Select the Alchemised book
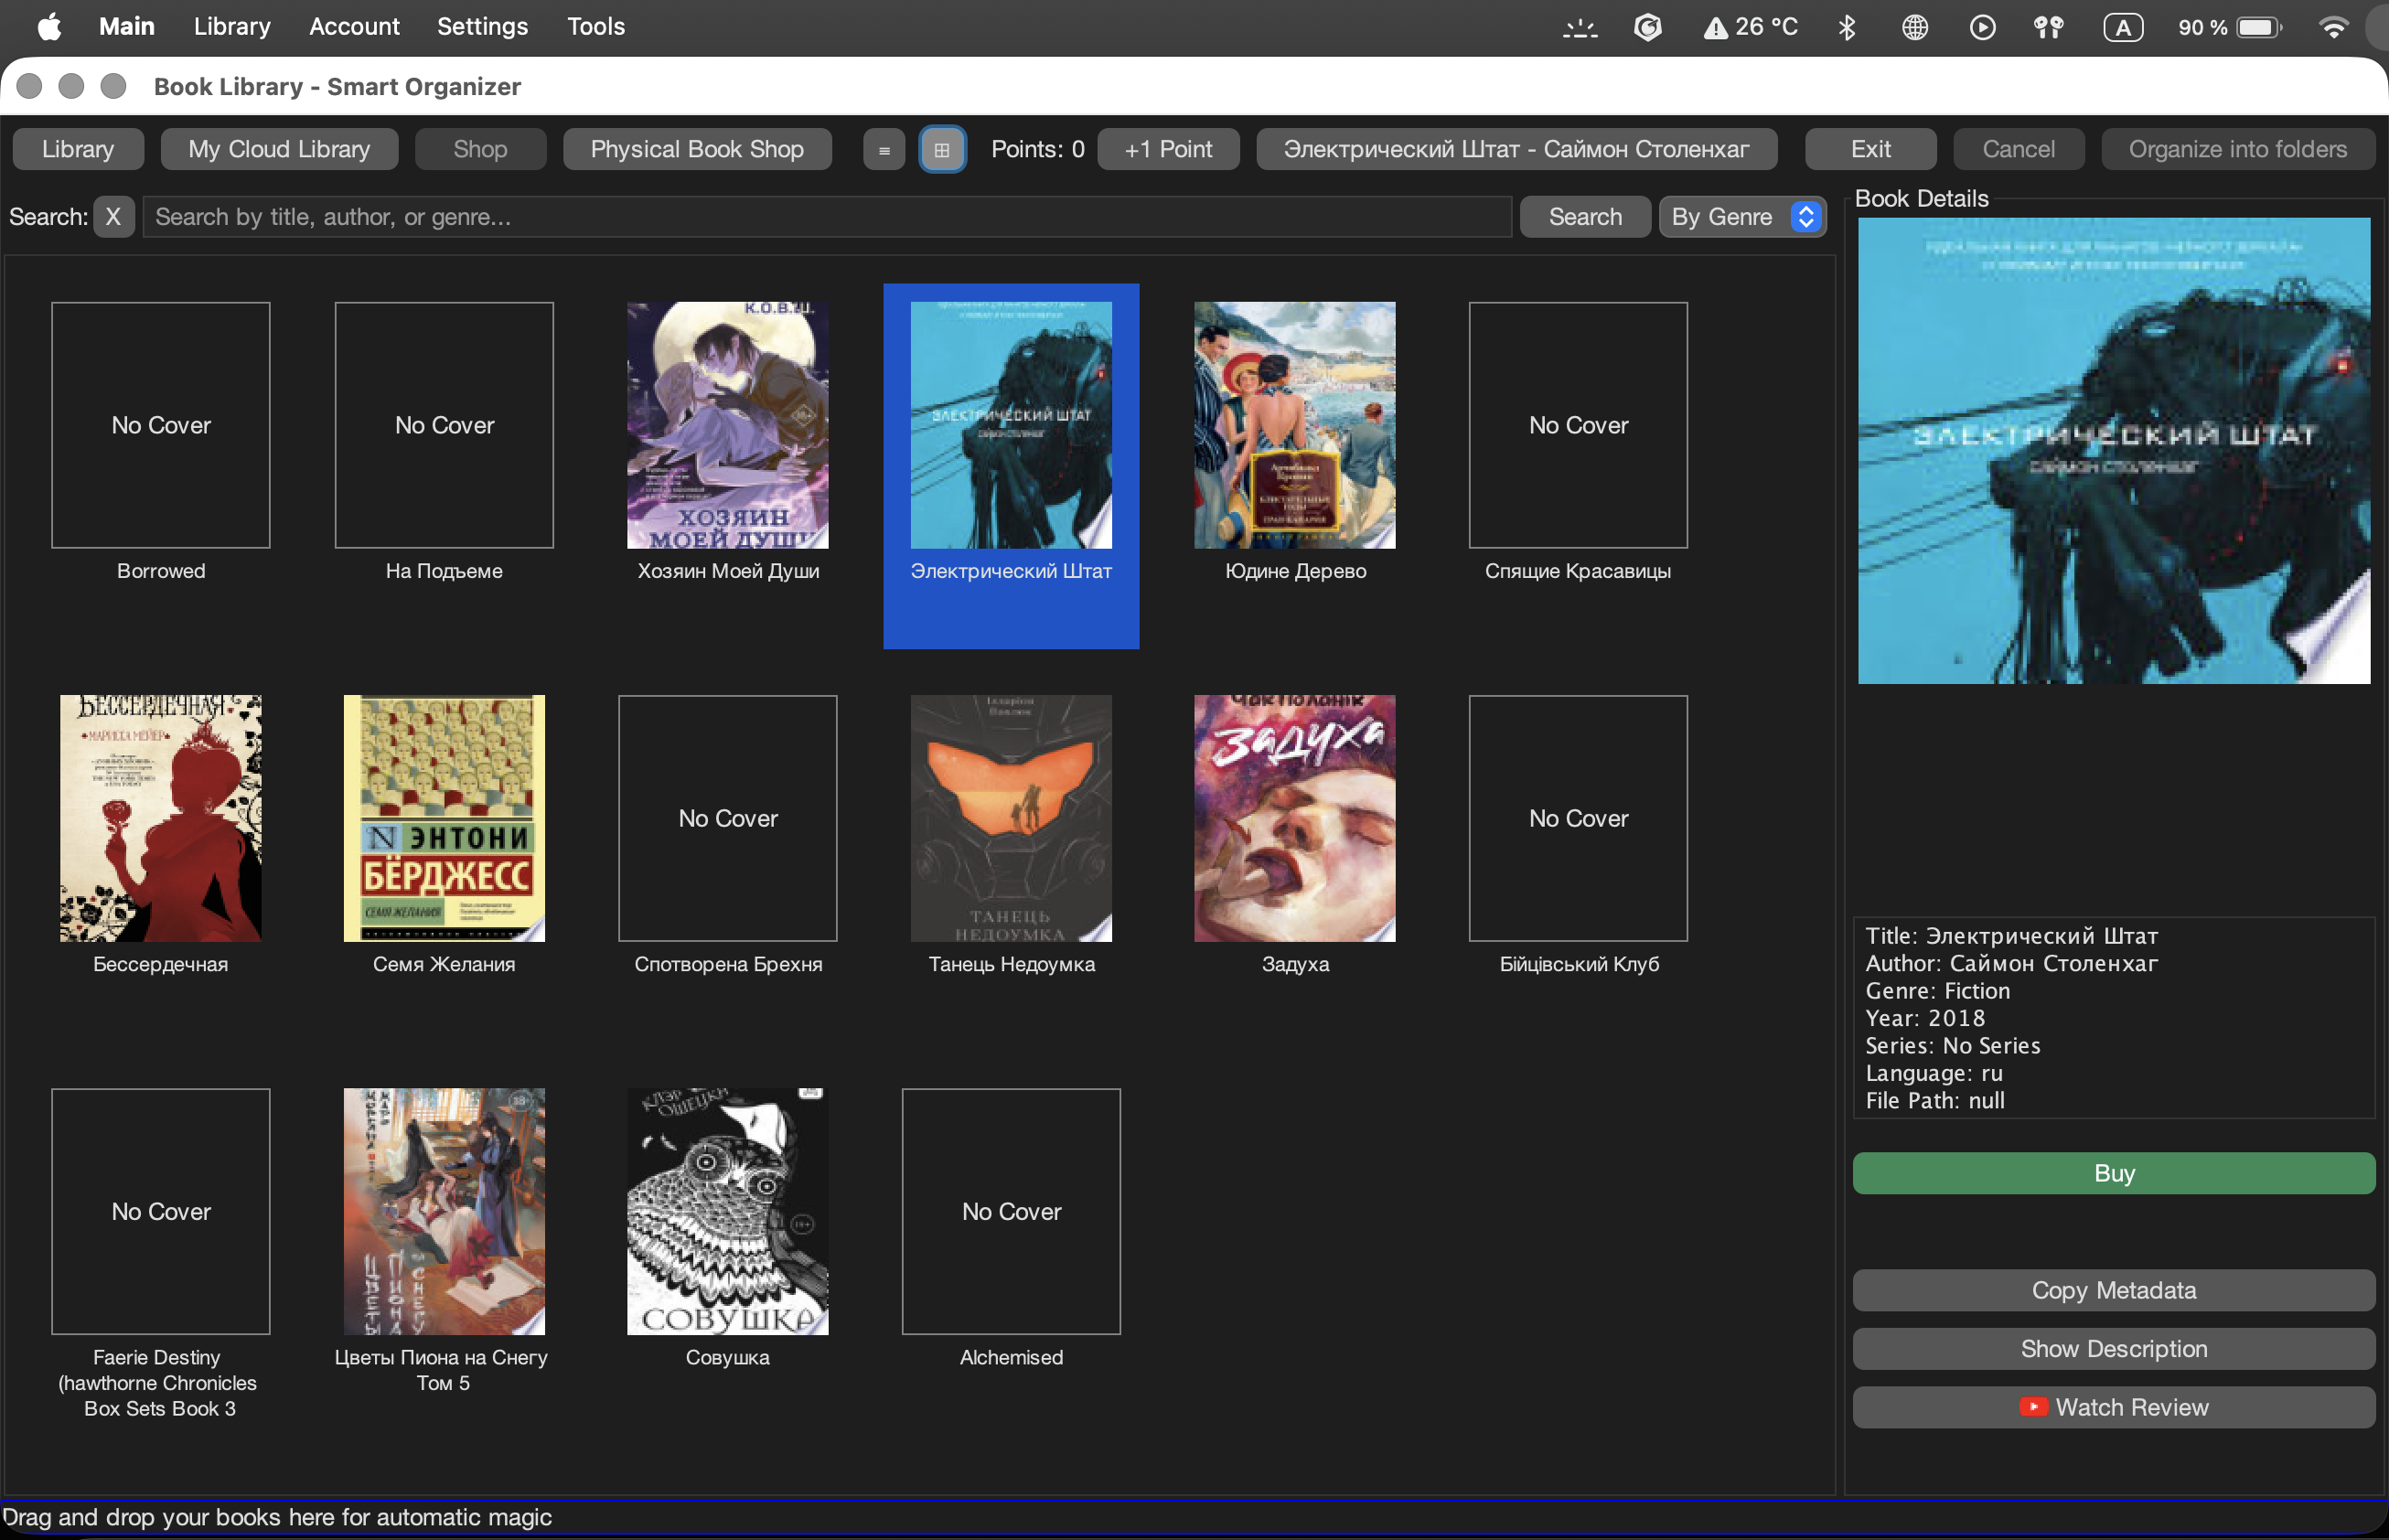 pyautogui.click(x=1011, y=1211)
